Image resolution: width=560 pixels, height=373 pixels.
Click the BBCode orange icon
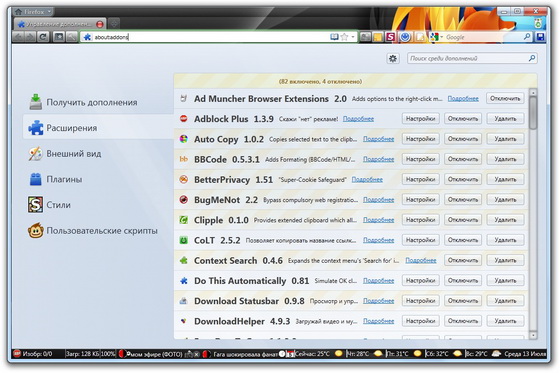click(x=184, y=159)
